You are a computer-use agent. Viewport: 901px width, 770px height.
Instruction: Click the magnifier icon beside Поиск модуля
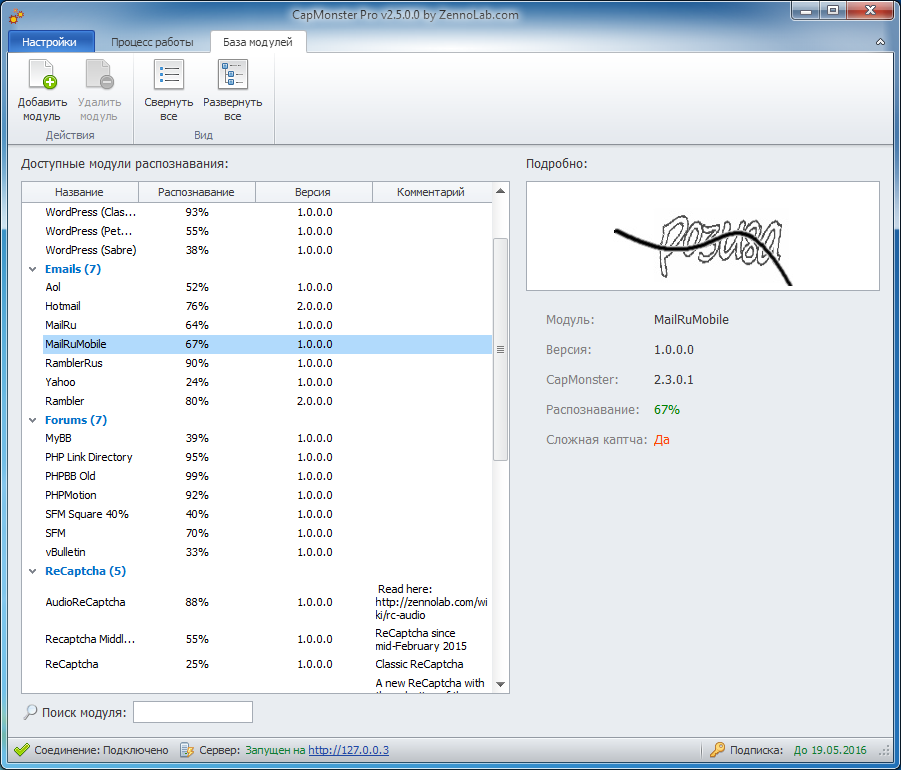click(30, 713)
